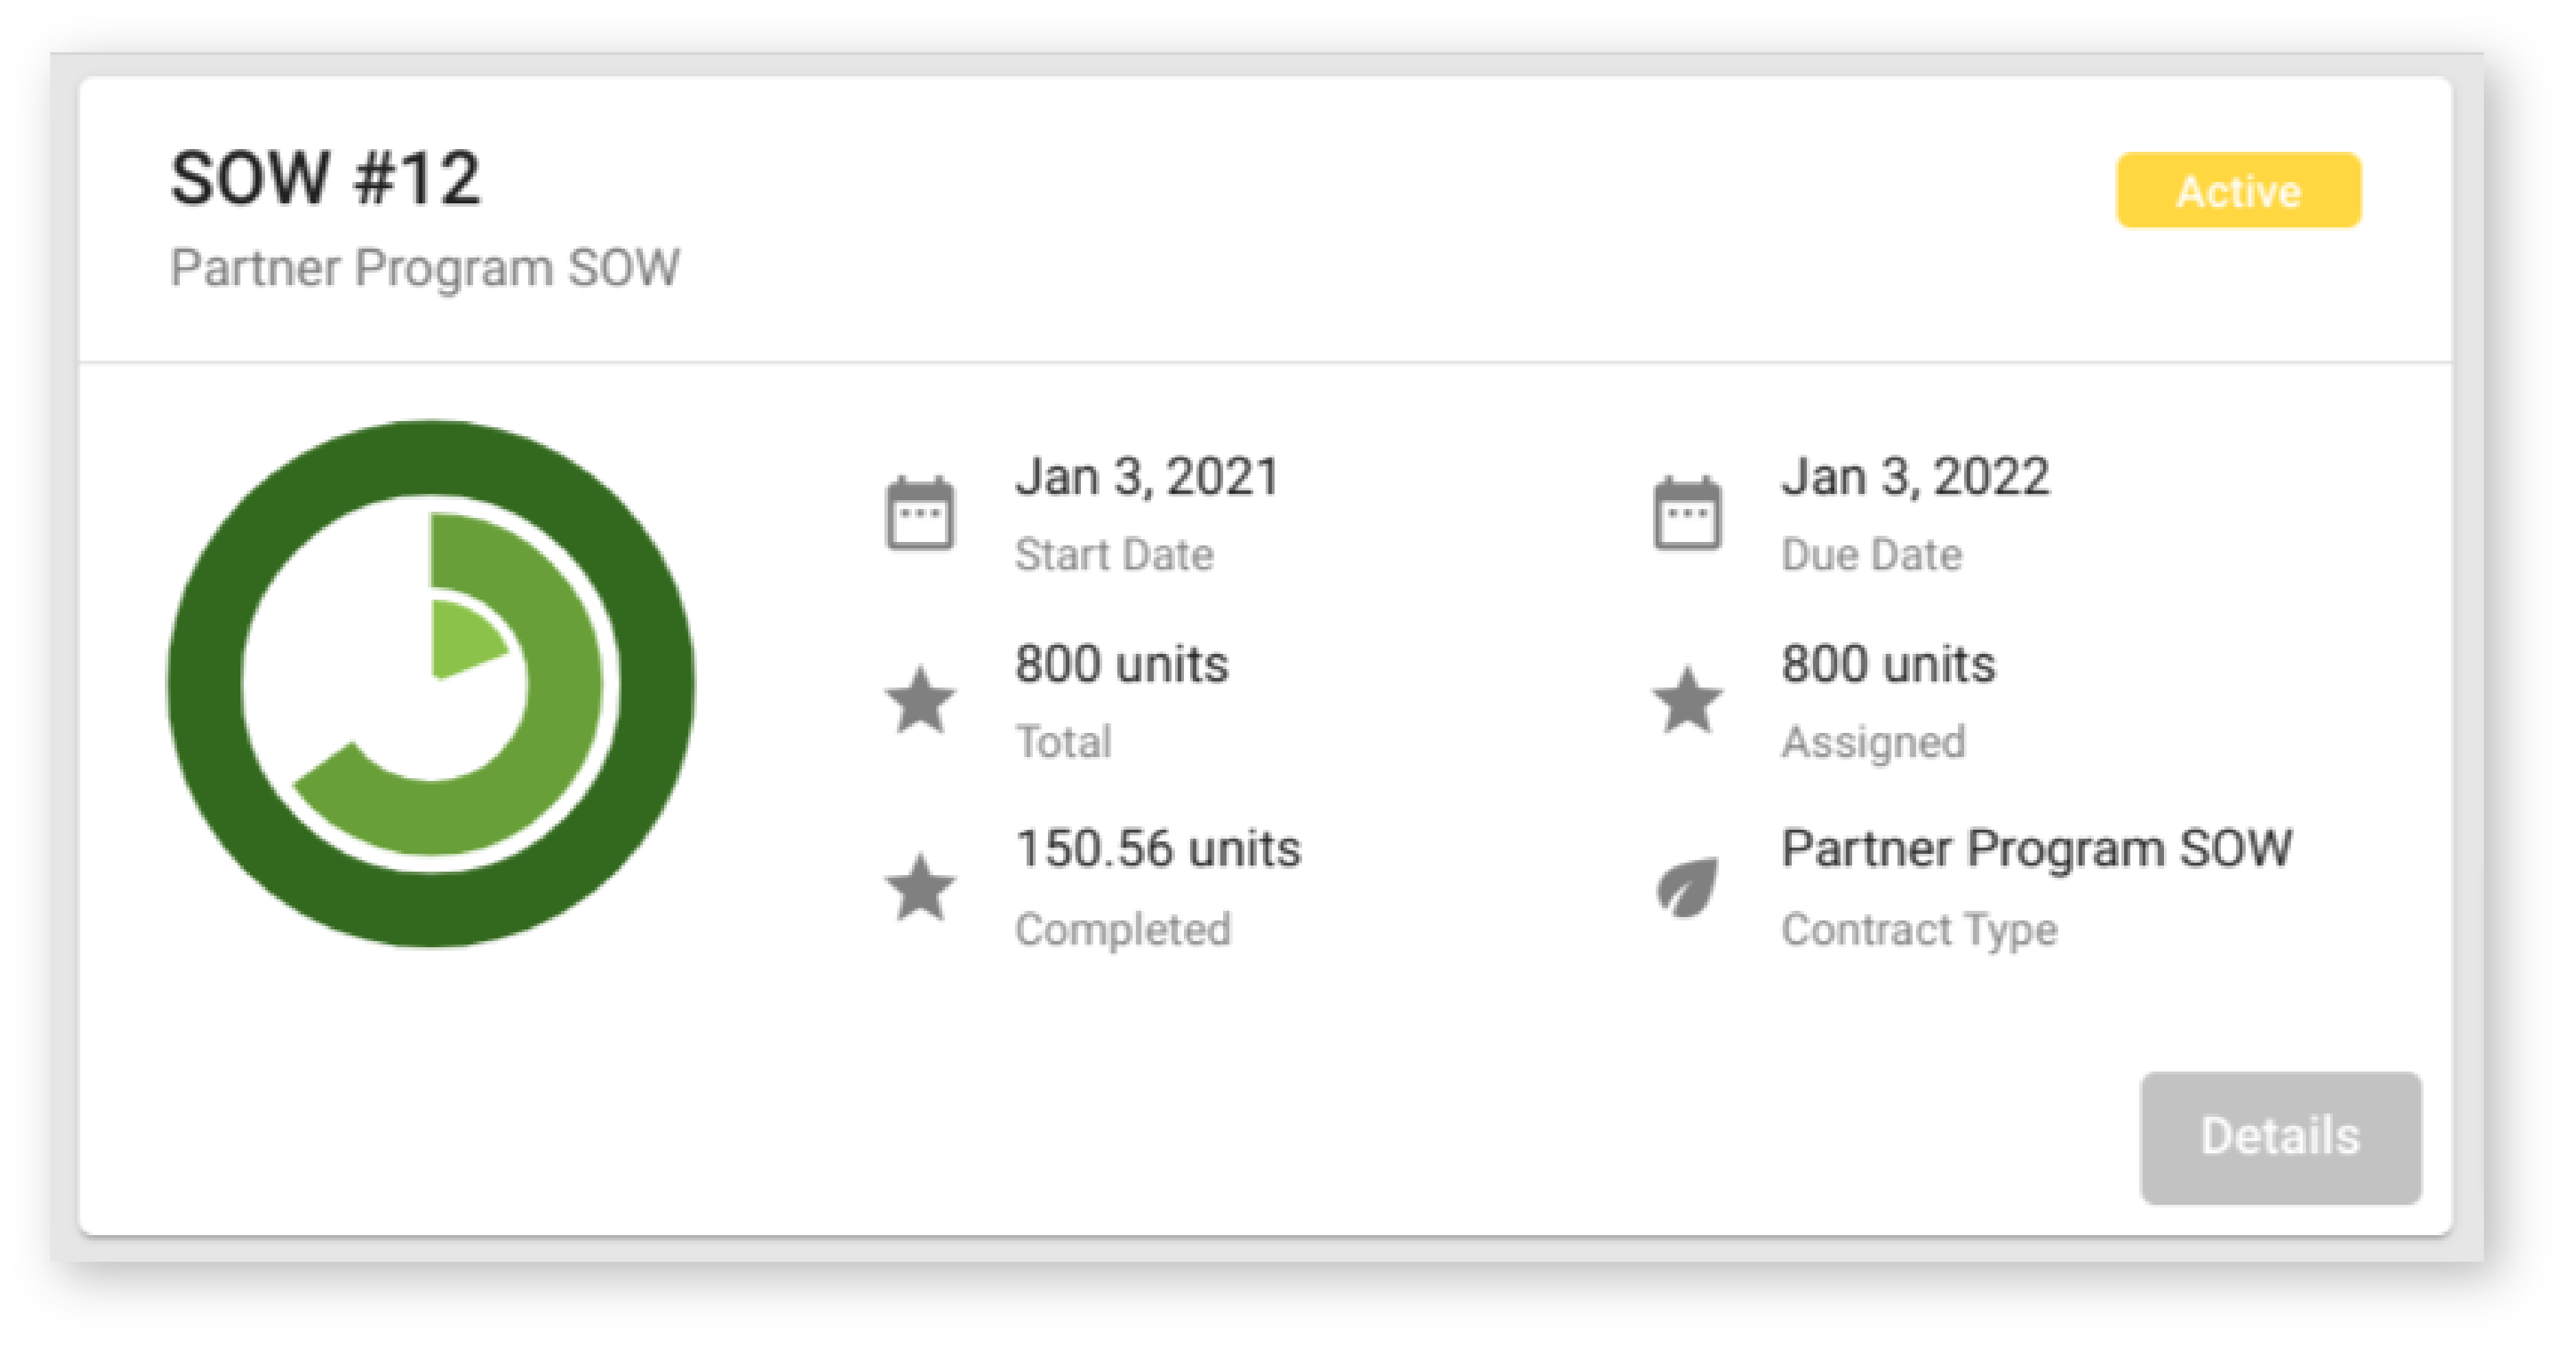Click the 800 units Assigned value
The width and height of the screenshot is (2576, 1347).
coord(1887,664)
